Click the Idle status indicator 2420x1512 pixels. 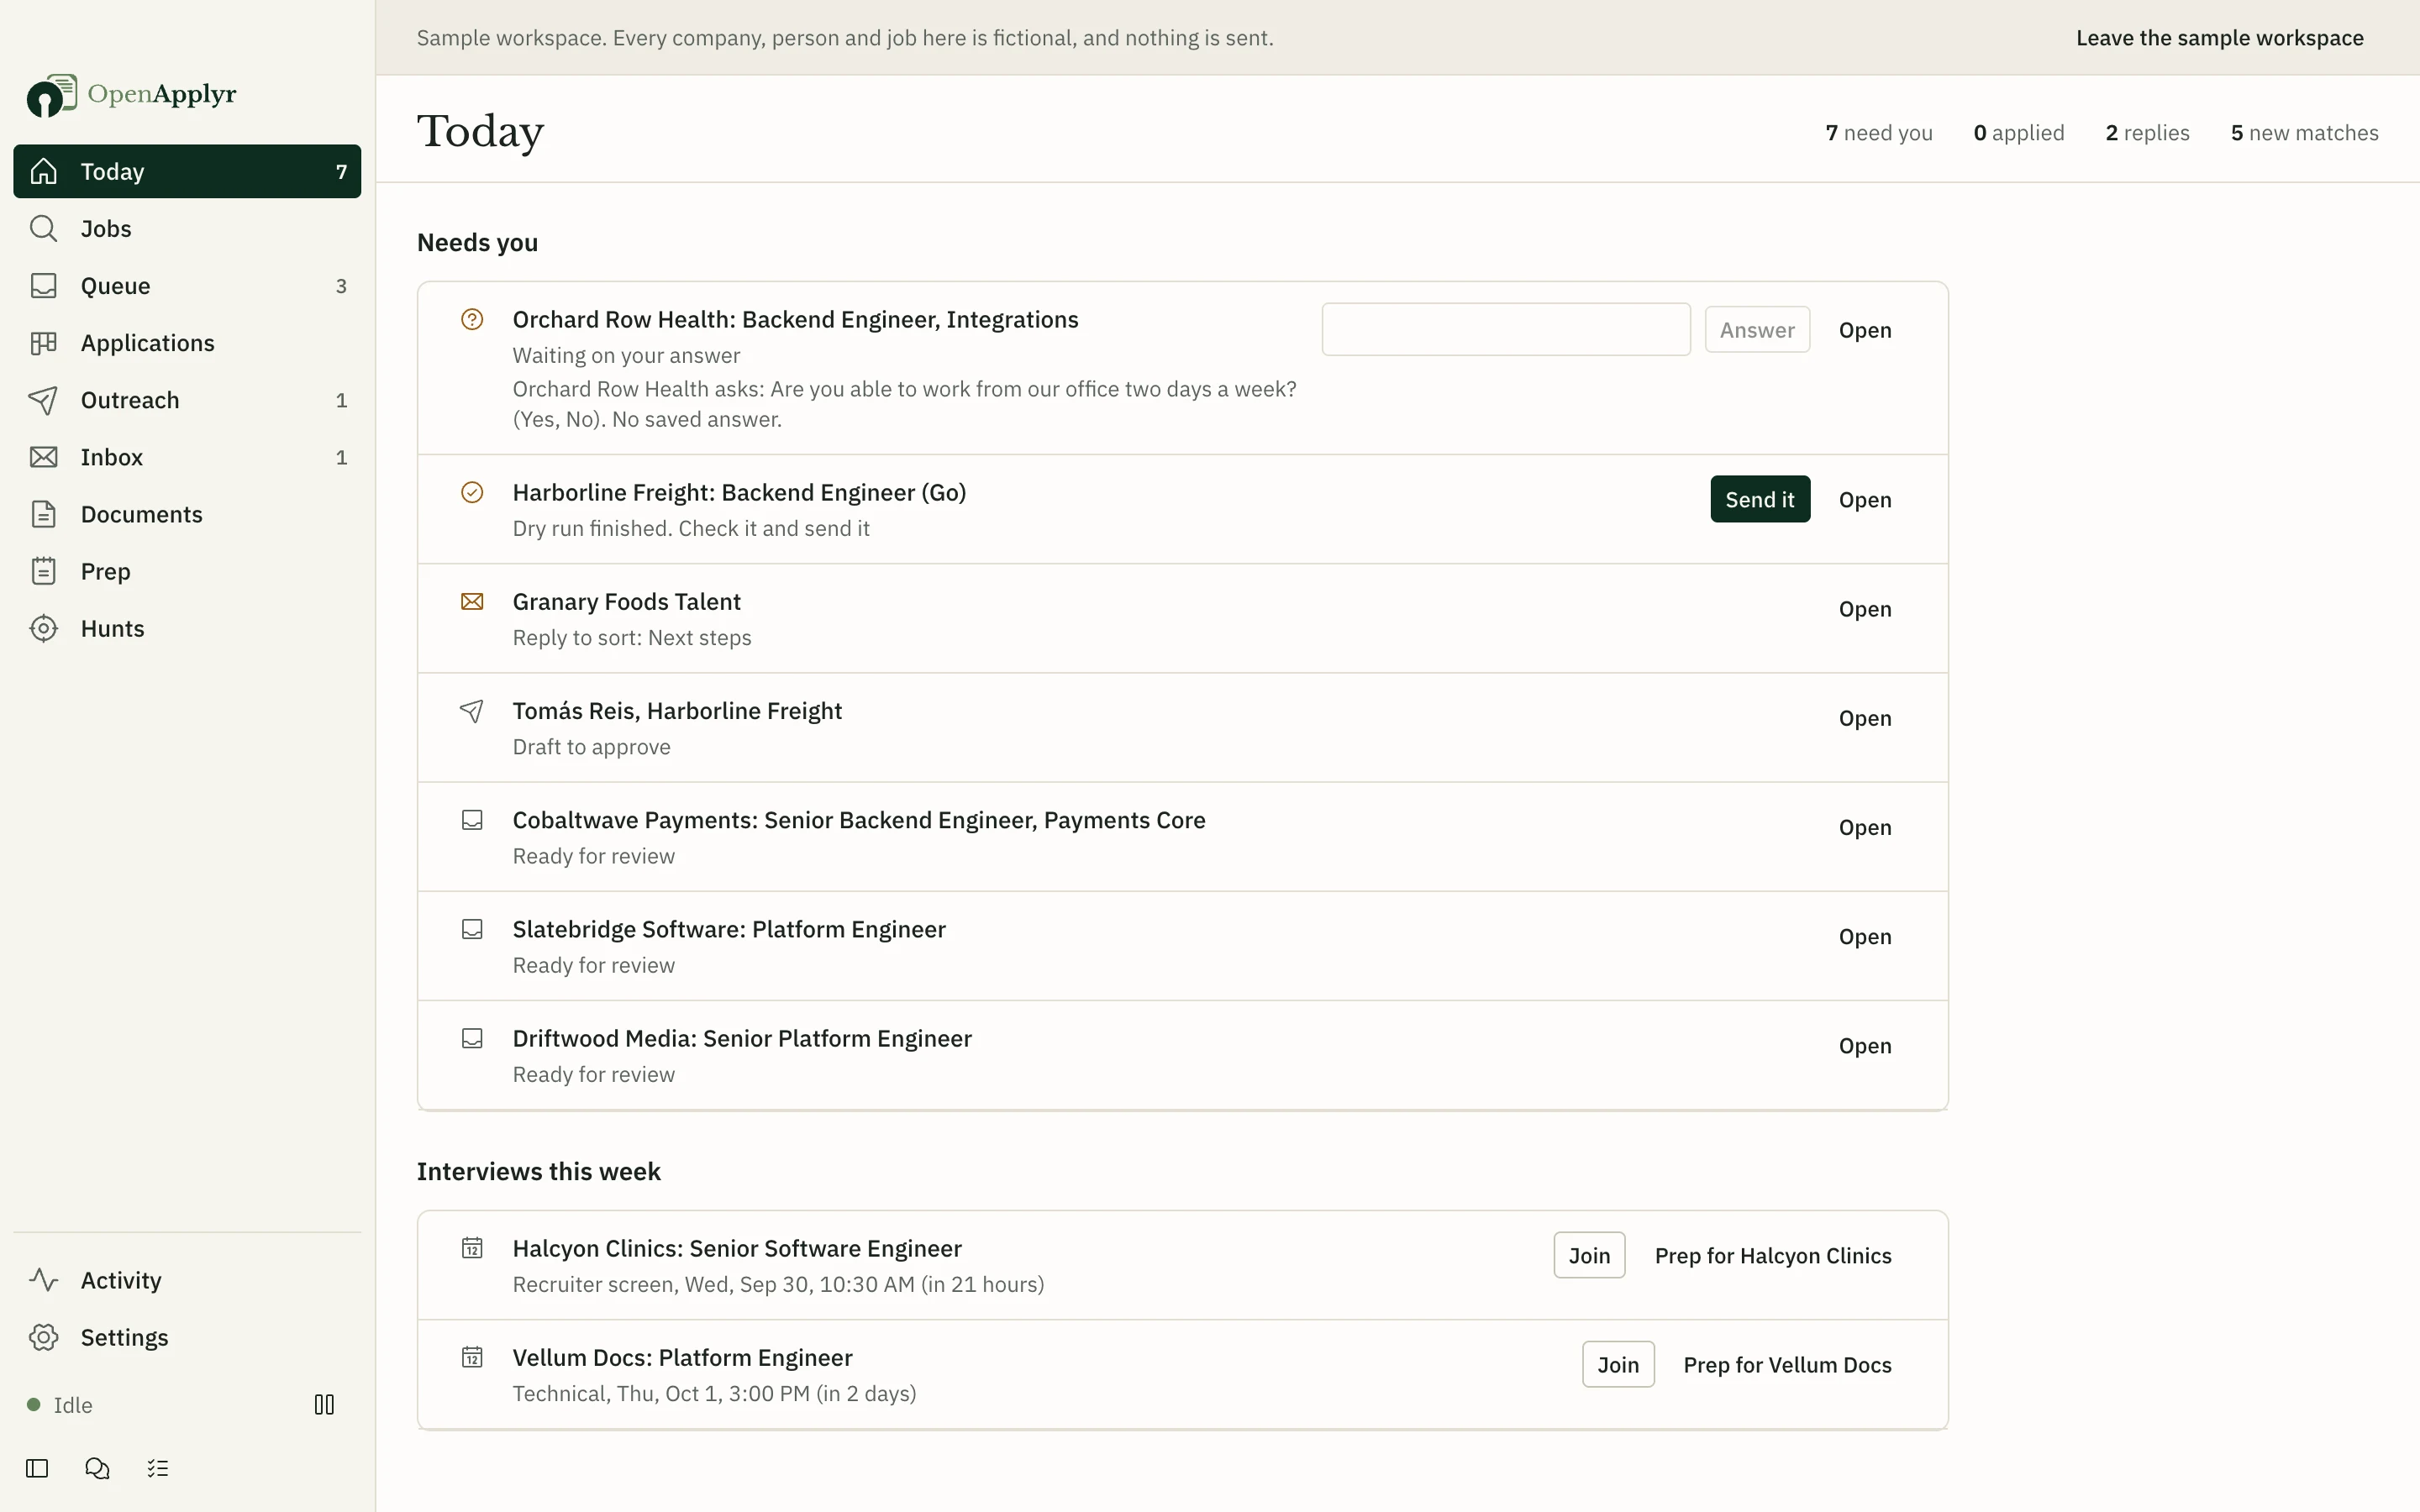pyautogui.click(x=60, y=1405)
